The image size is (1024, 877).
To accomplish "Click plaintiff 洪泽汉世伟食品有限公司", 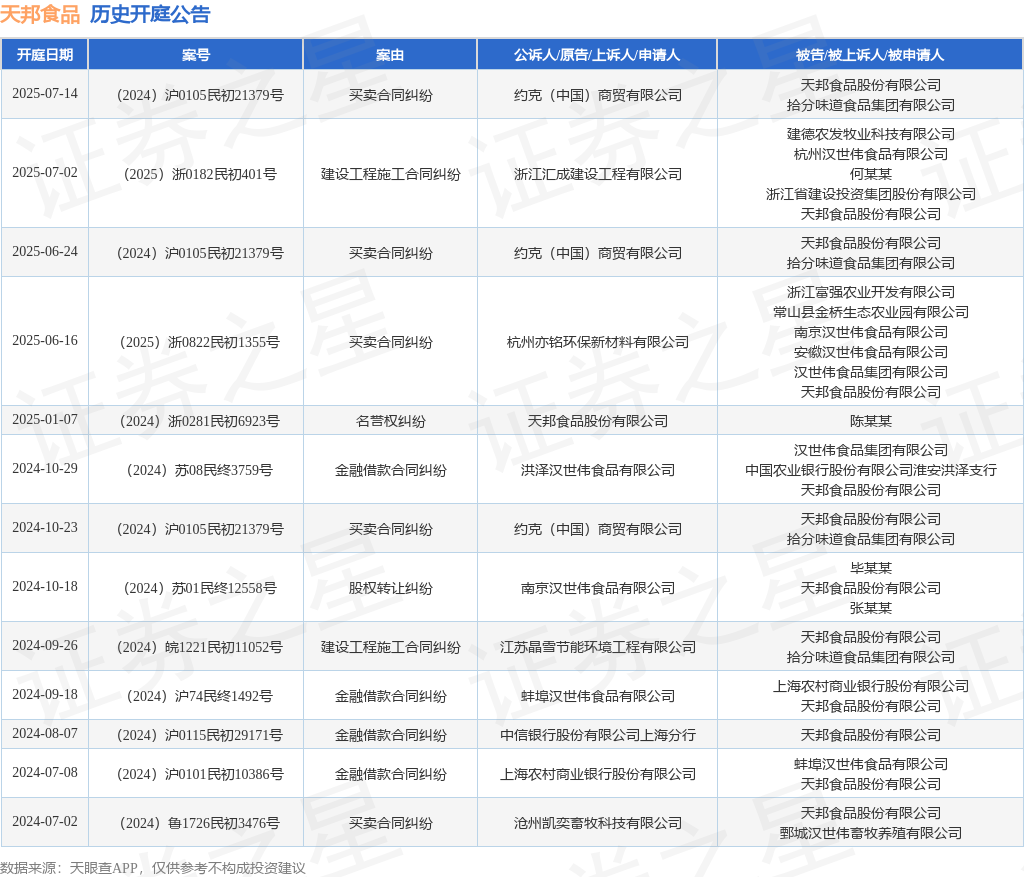I will pyautogui.click(x=598, y=470).
